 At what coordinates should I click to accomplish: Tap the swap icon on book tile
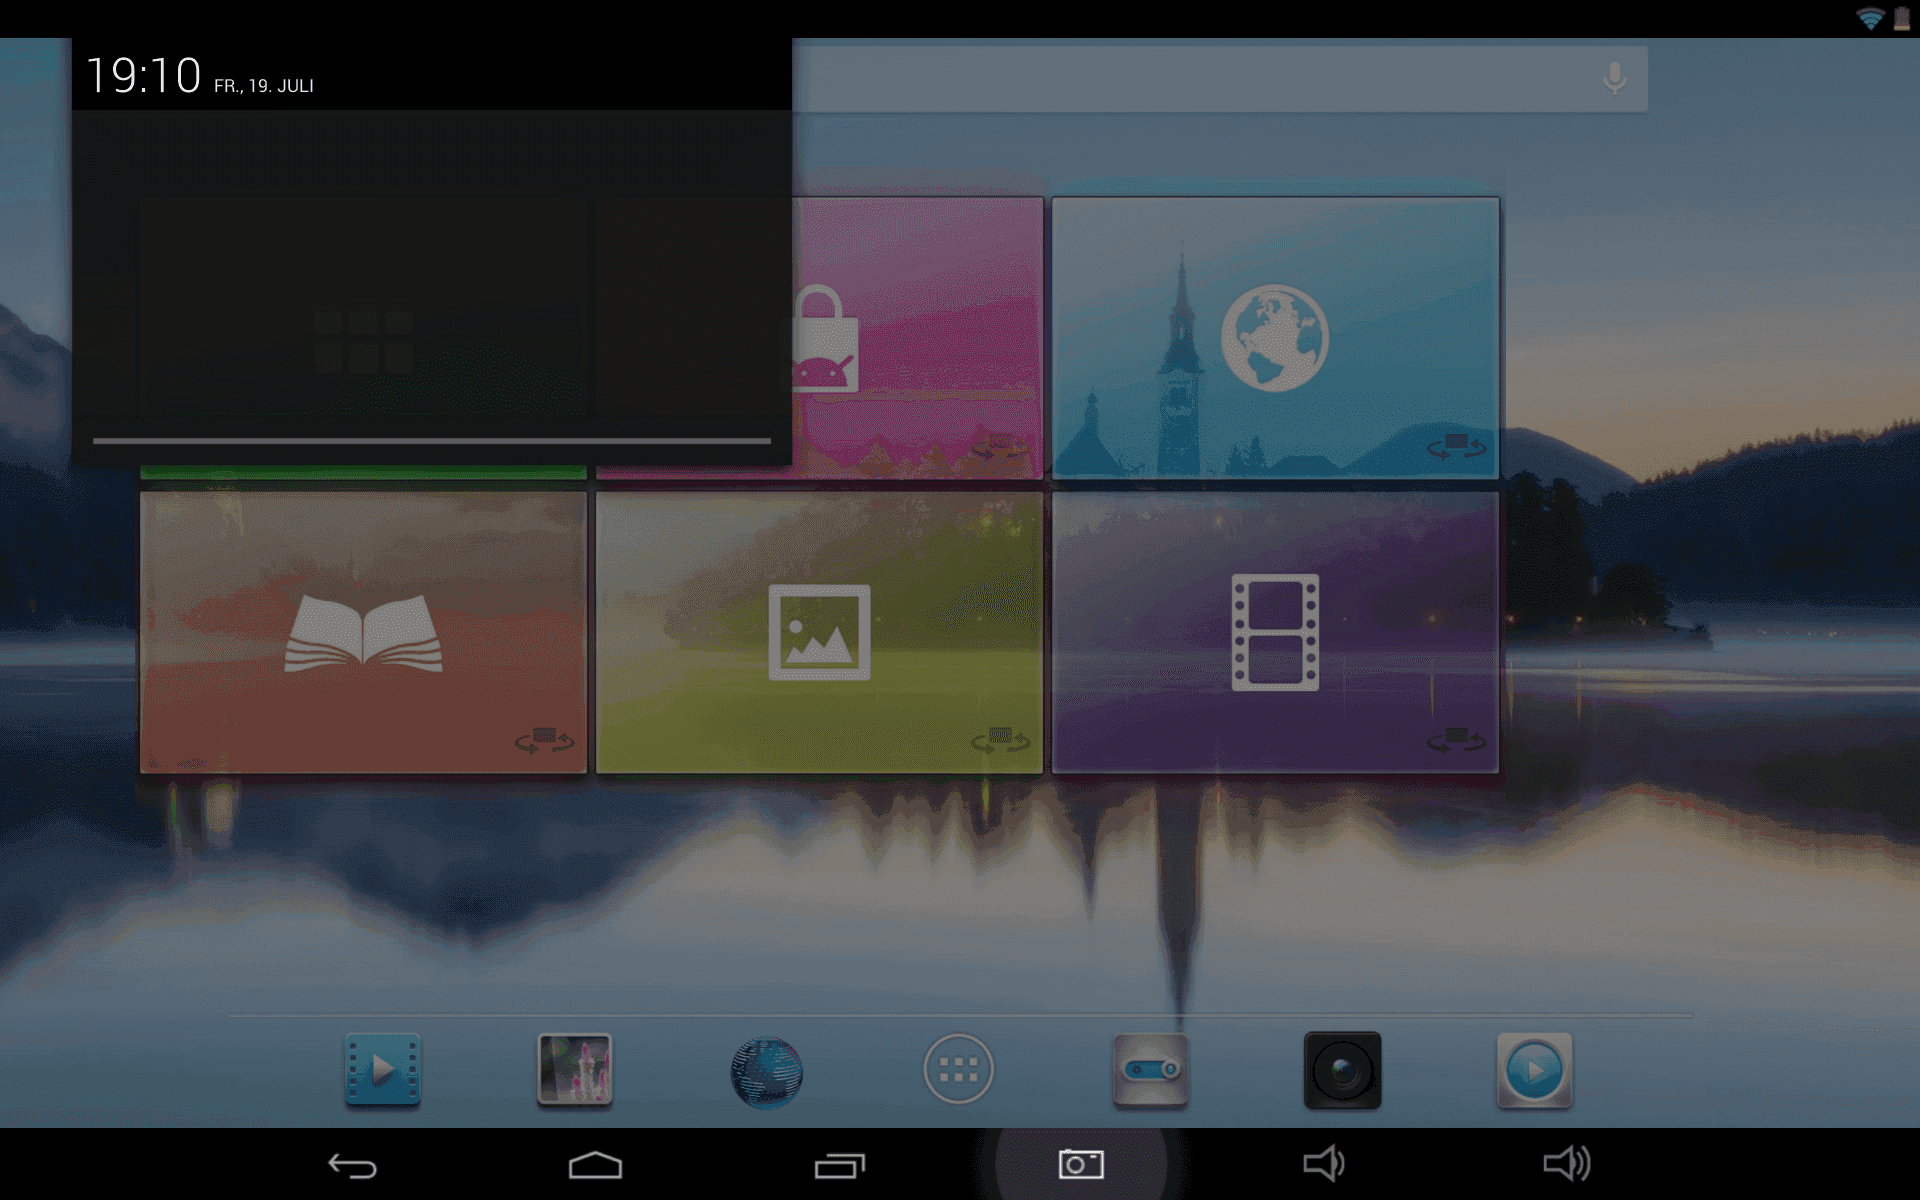[x=545, y=740]
